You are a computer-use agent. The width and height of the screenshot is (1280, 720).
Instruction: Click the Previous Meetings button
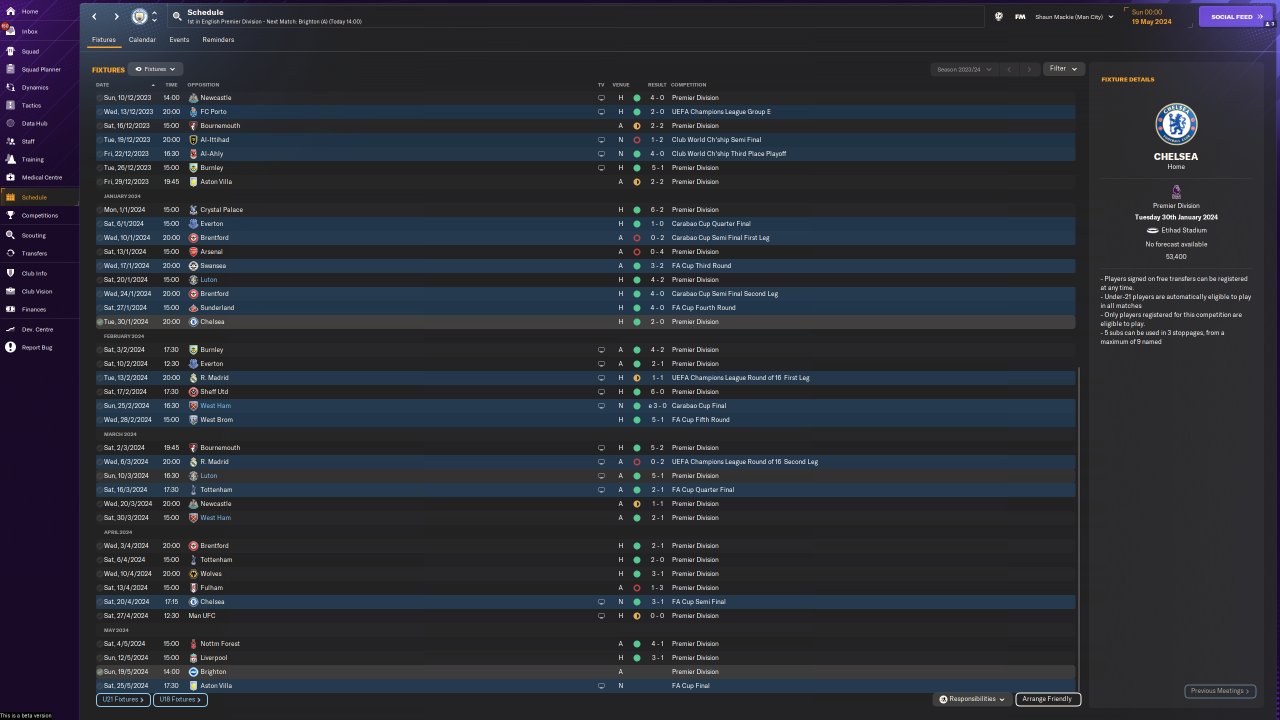pos(1220,691)
